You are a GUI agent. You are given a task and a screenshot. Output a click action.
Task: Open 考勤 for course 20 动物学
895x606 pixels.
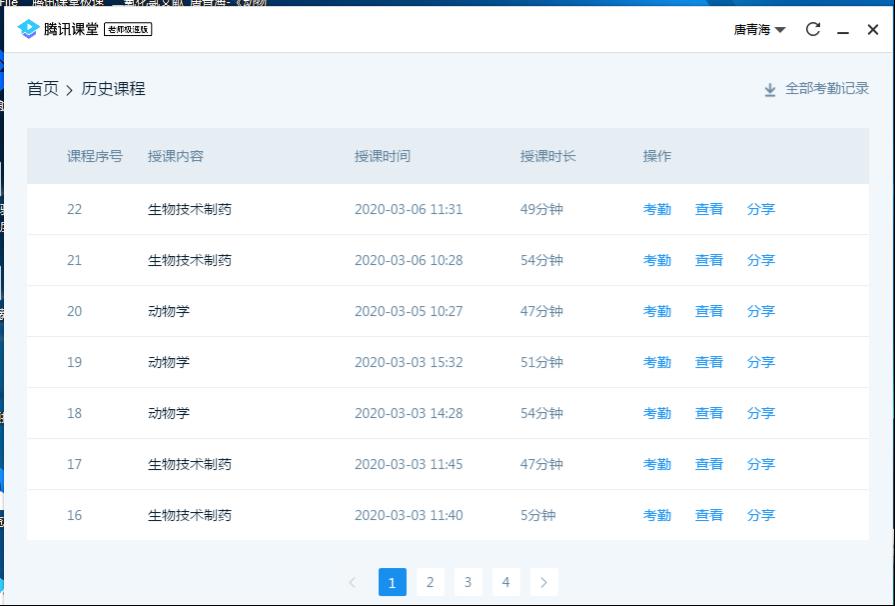(x=657, y=312)
